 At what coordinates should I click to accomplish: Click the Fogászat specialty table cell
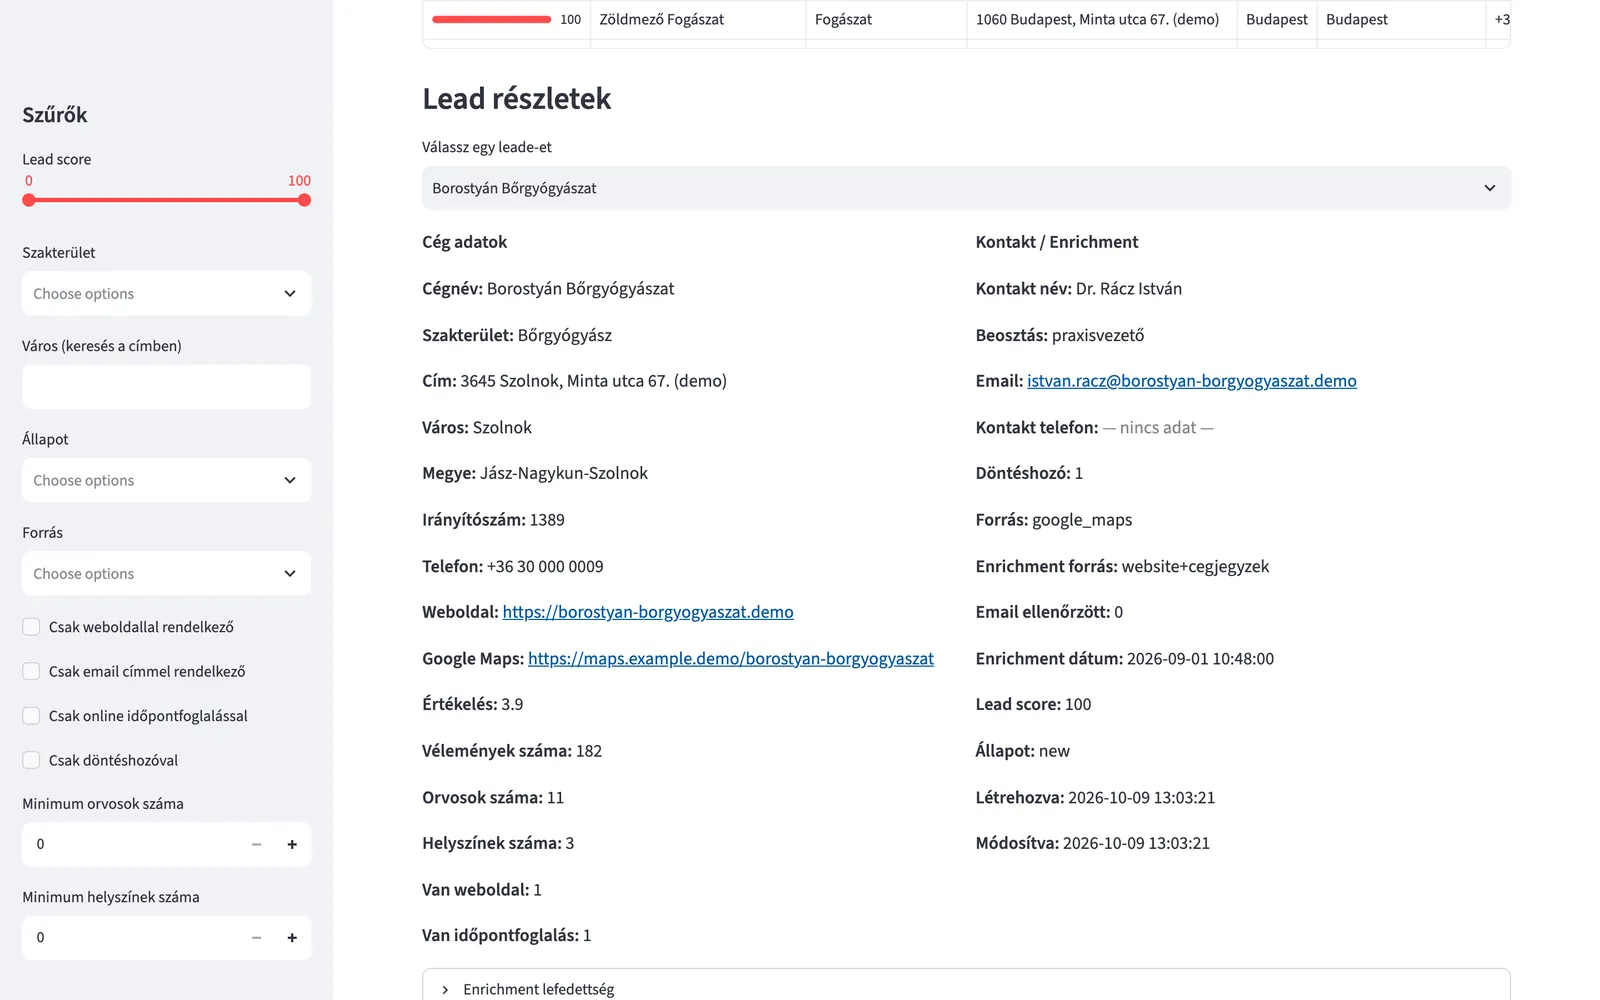(x=886, y=20)
